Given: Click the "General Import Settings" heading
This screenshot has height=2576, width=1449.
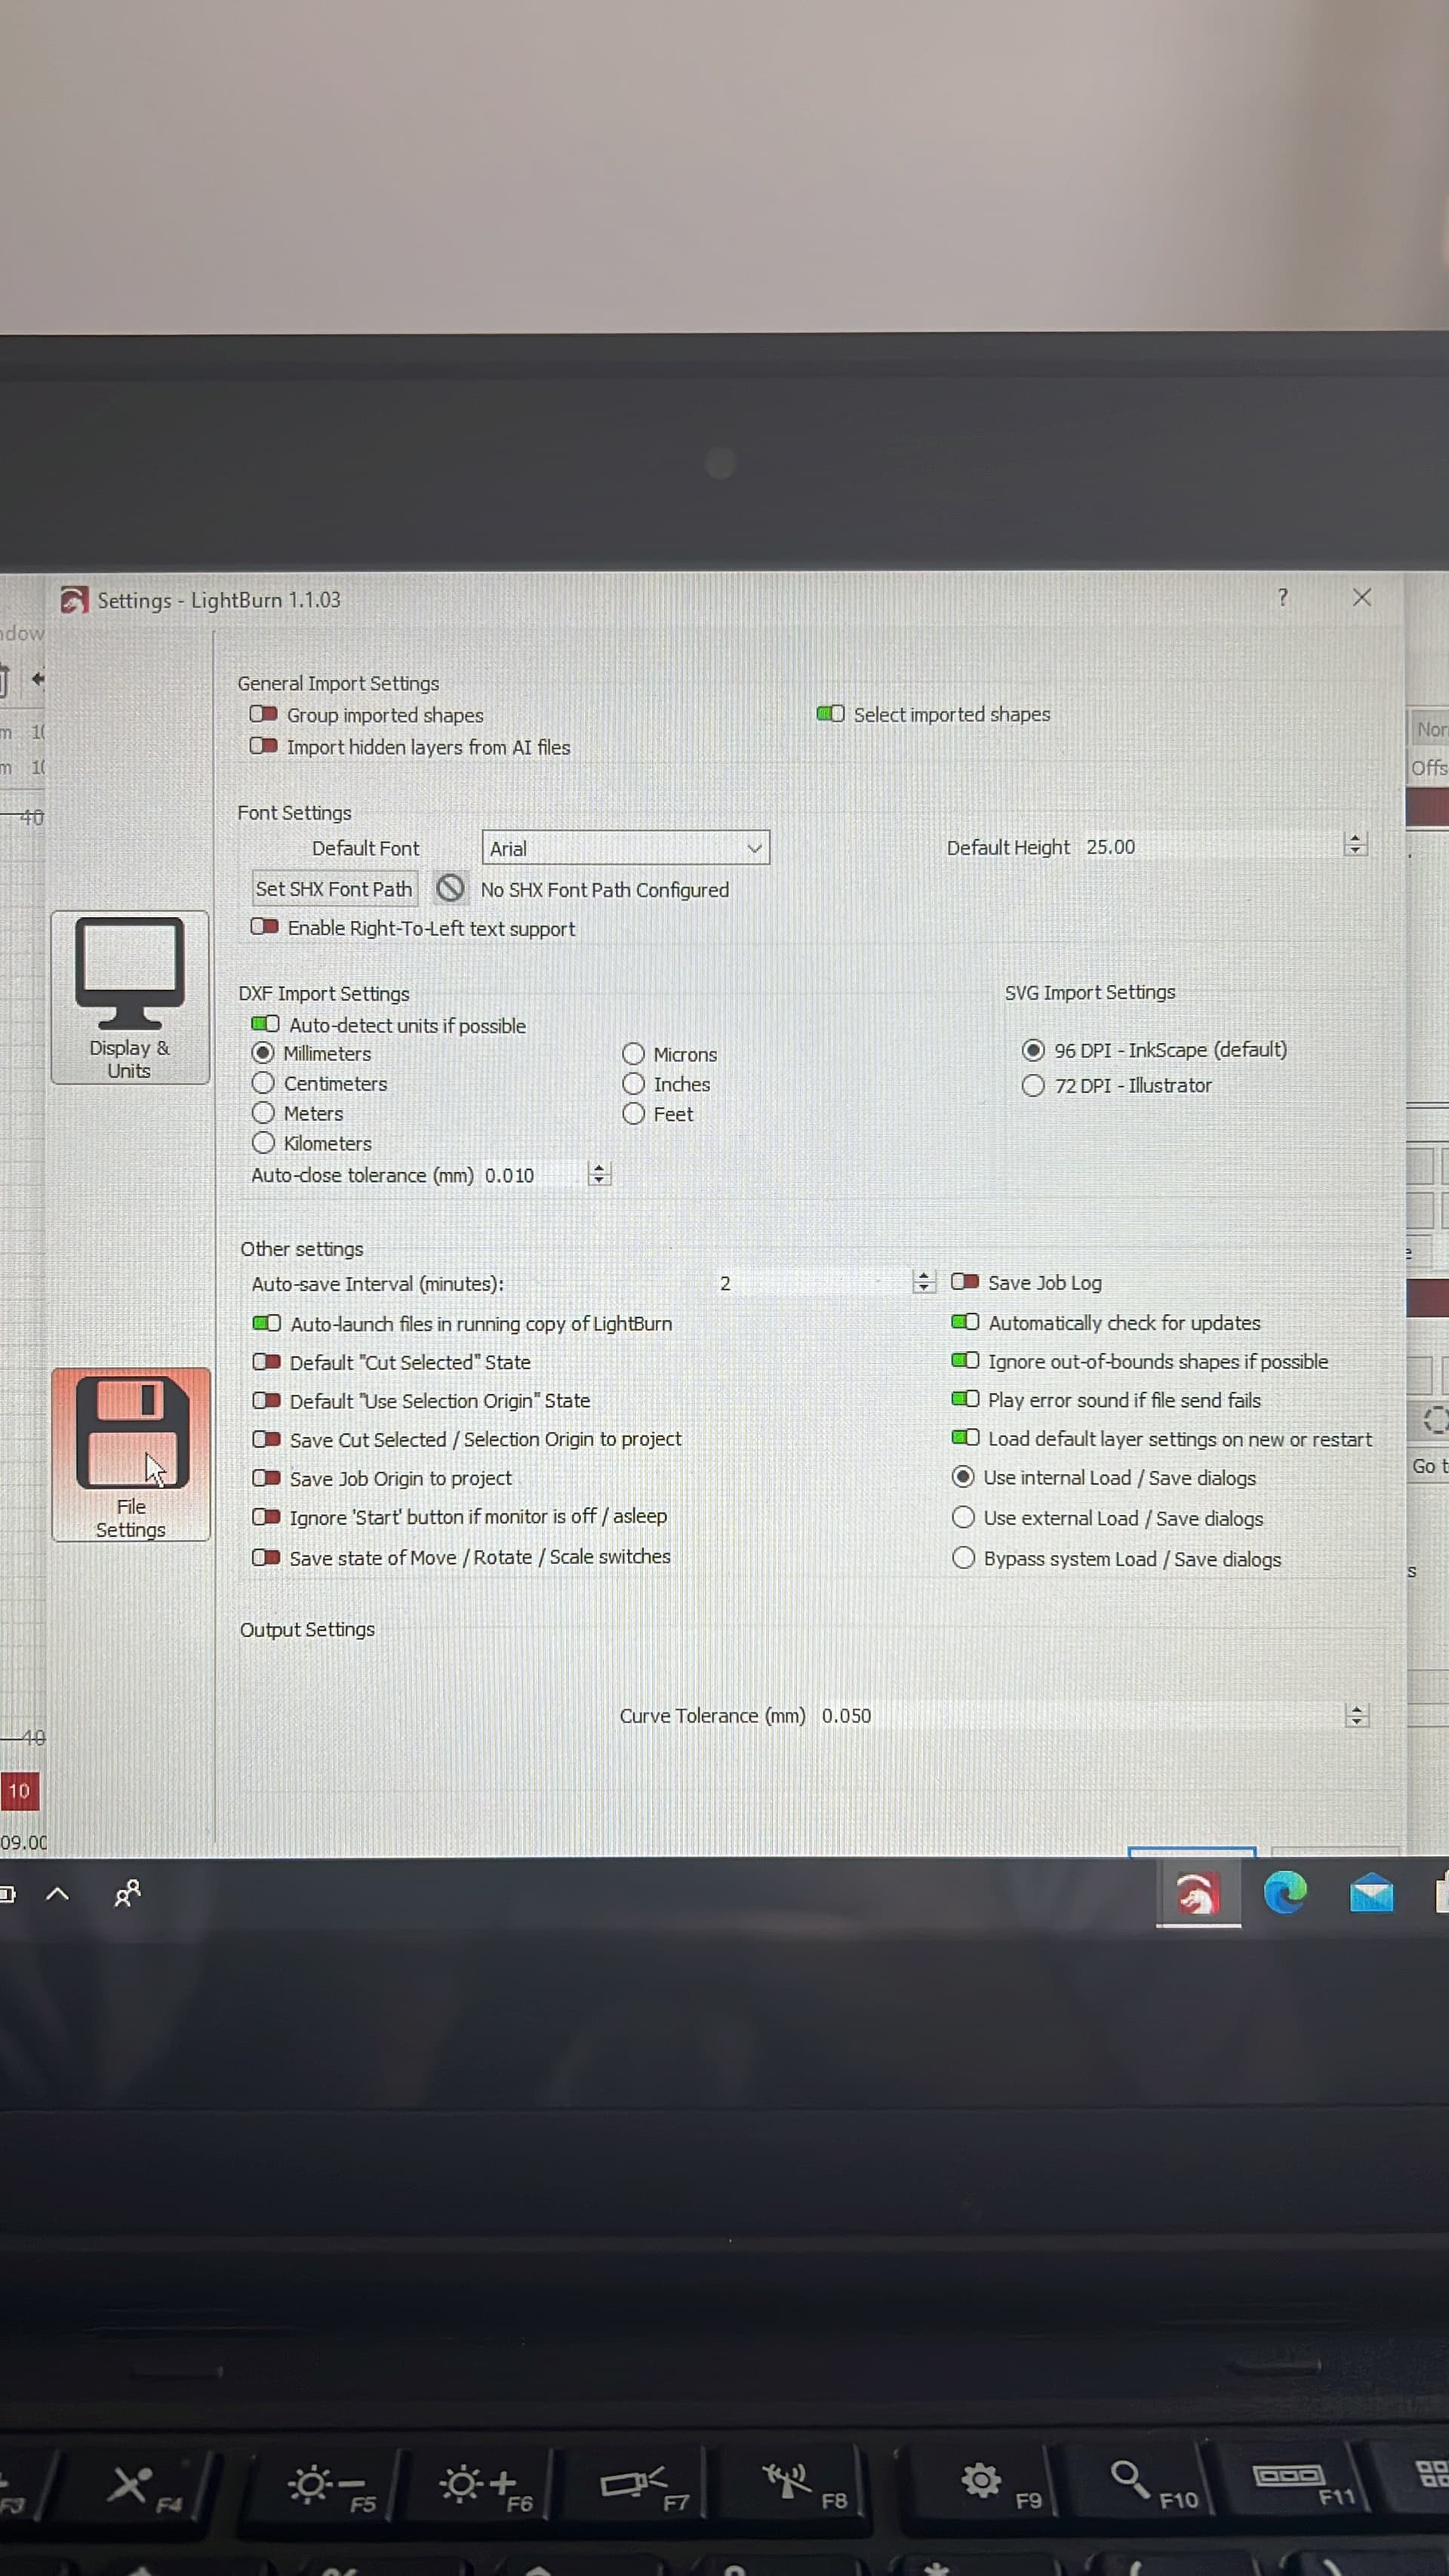Looking at the screenshot, I should click(x=338, y=683).
